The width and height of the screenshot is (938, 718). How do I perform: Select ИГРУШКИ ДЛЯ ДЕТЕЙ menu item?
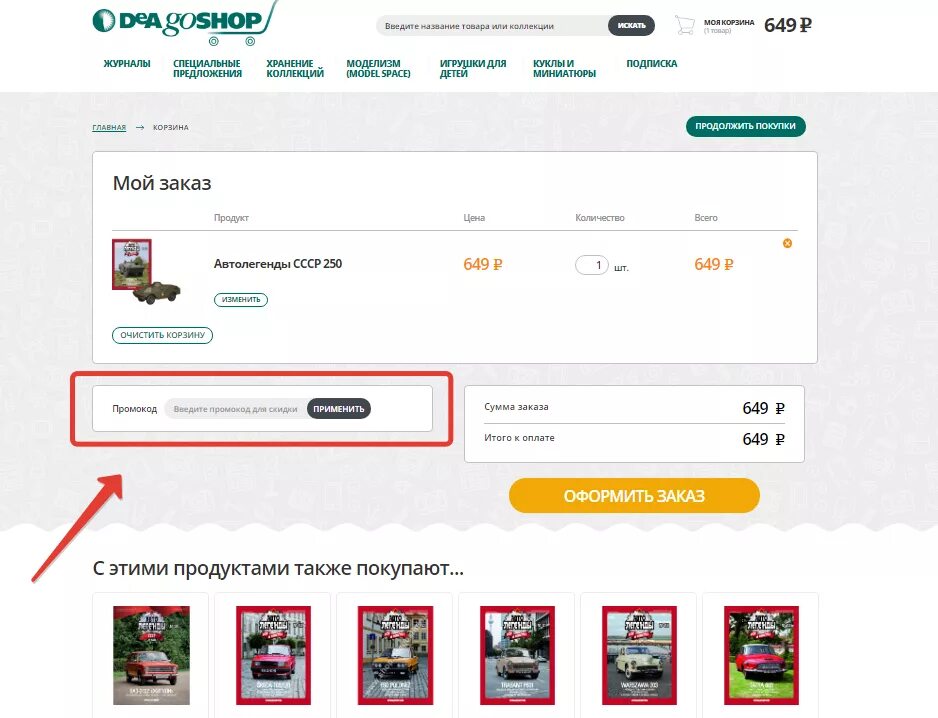pyautogui.click(x=473, y=68)
